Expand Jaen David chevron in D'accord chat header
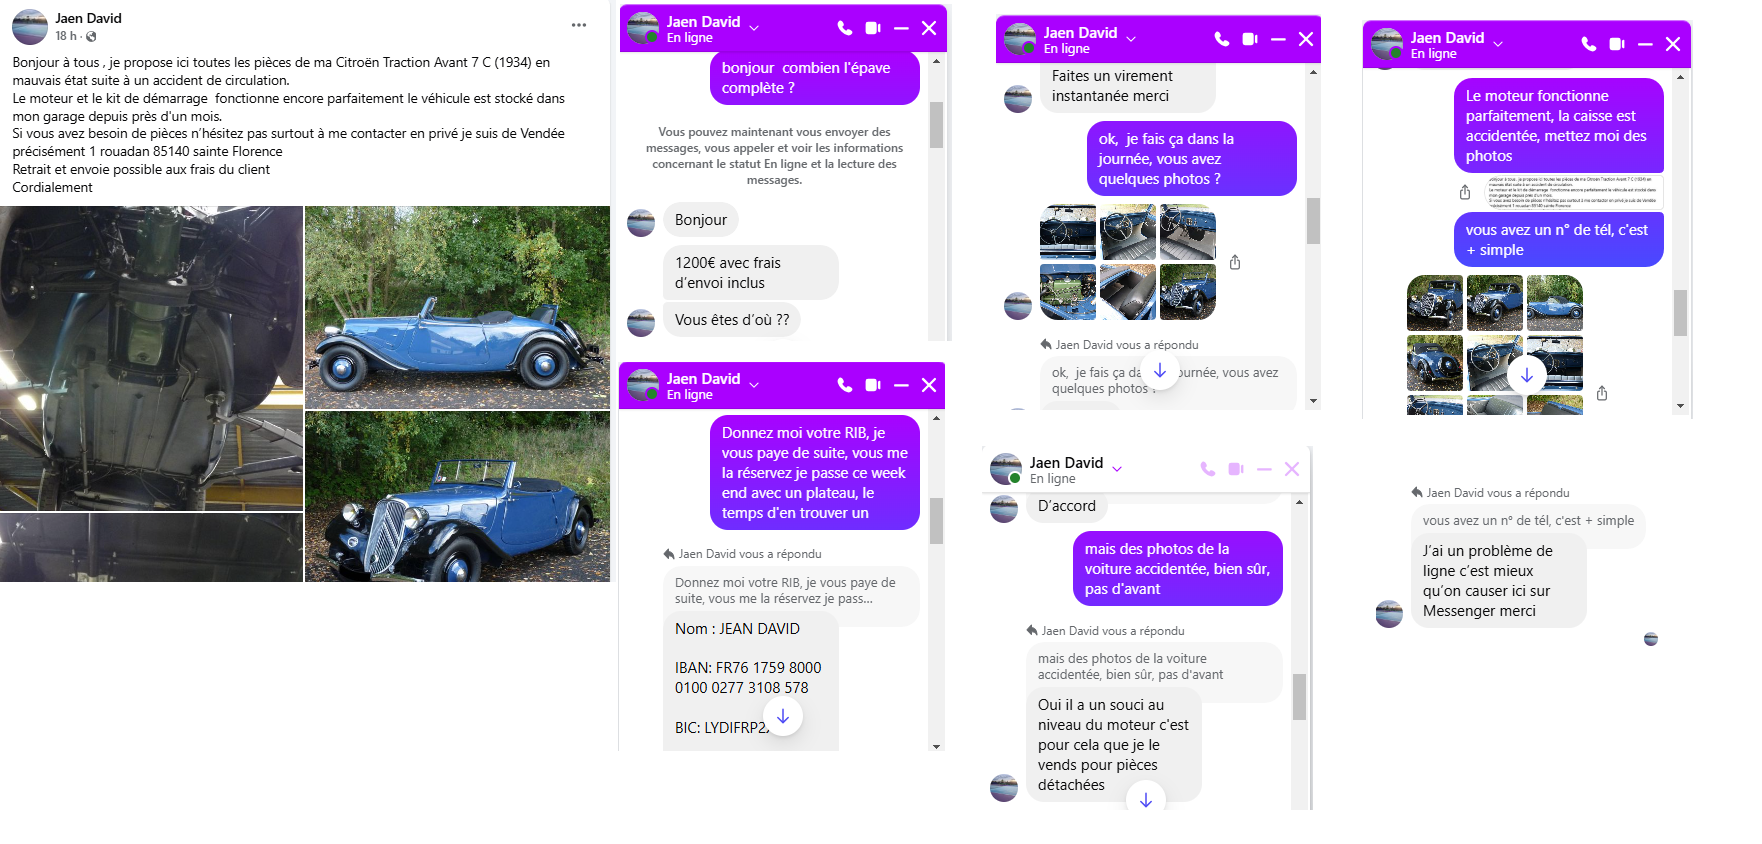The height and width of the screenshot is (844, 1762). [1117, 468]
